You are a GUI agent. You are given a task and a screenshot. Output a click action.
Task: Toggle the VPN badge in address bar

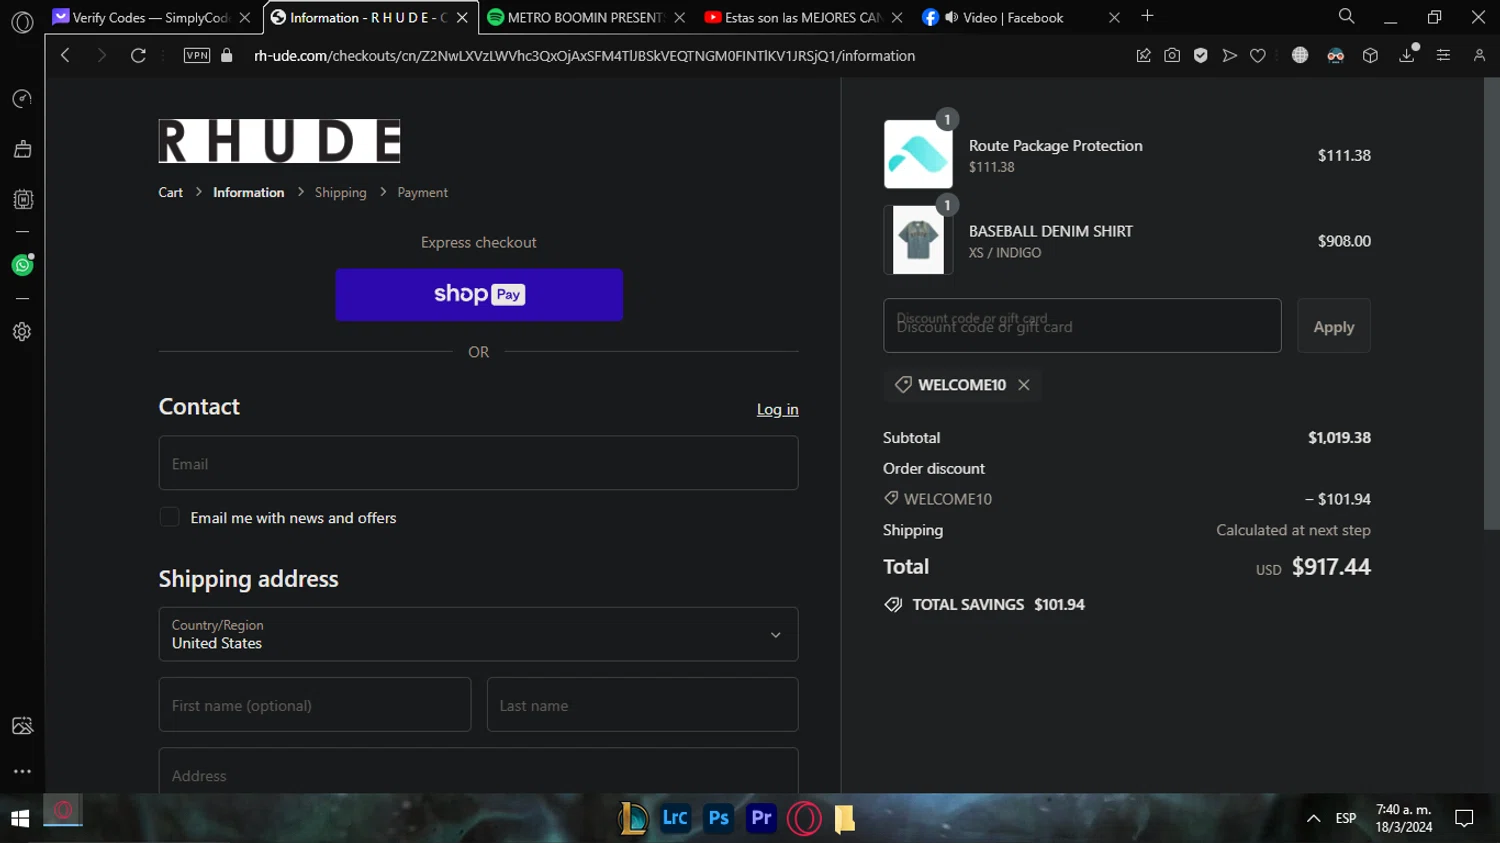coord(197,56)
